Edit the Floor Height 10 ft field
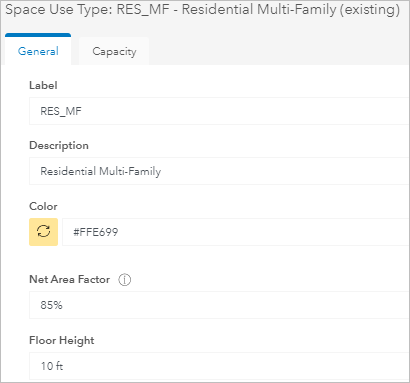 (219, 366)
